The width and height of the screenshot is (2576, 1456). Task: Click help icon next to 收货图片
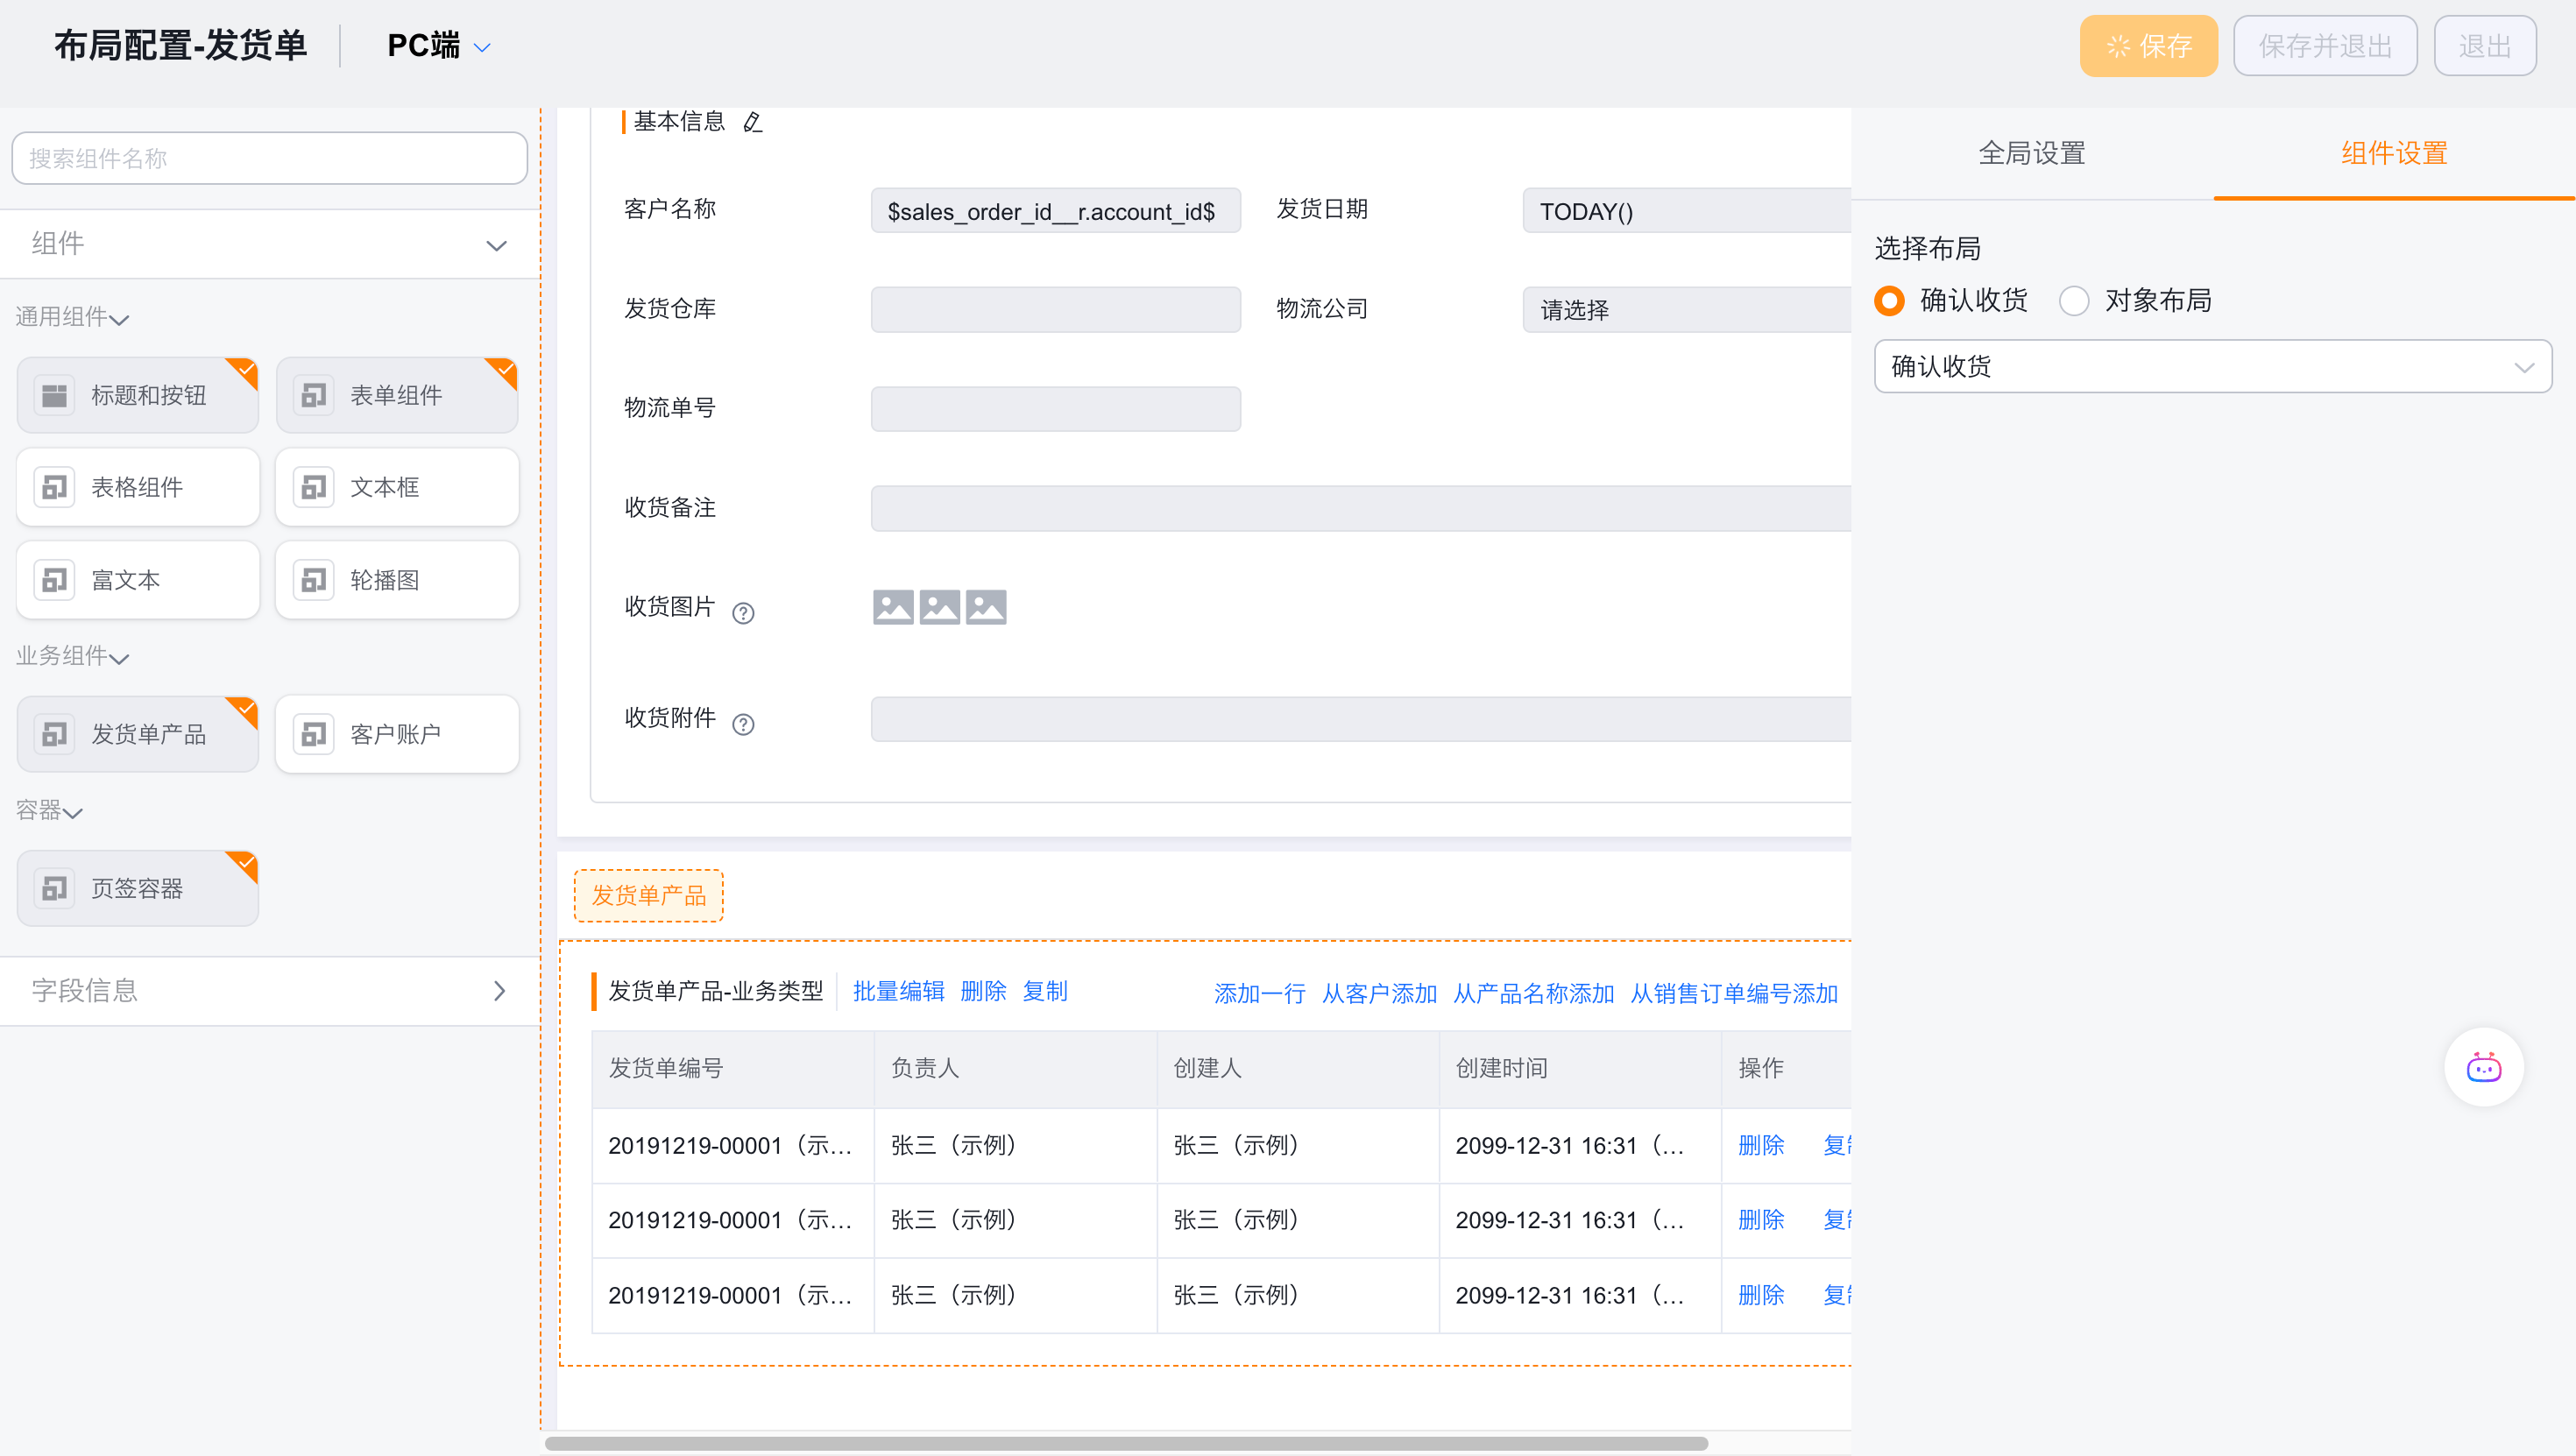743,613
